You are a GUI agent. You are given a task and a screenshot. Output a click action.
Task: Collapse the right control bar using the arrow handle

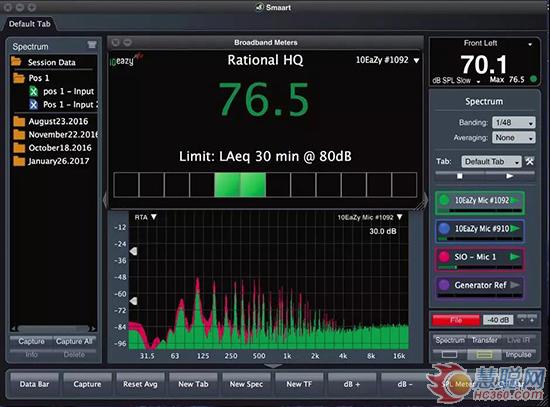(425, 200)
